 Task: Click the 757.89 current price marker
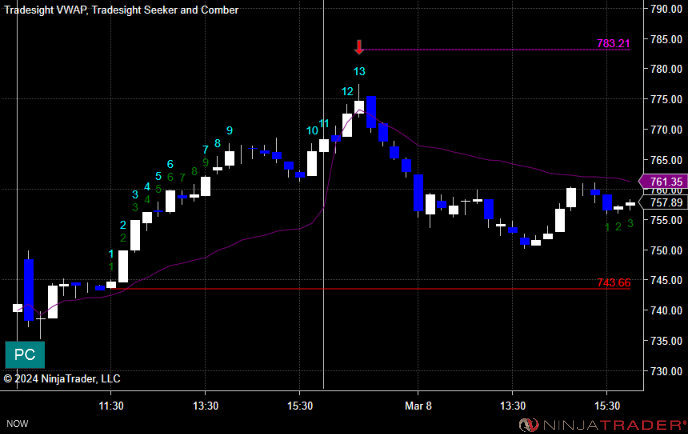click(663, 202)
